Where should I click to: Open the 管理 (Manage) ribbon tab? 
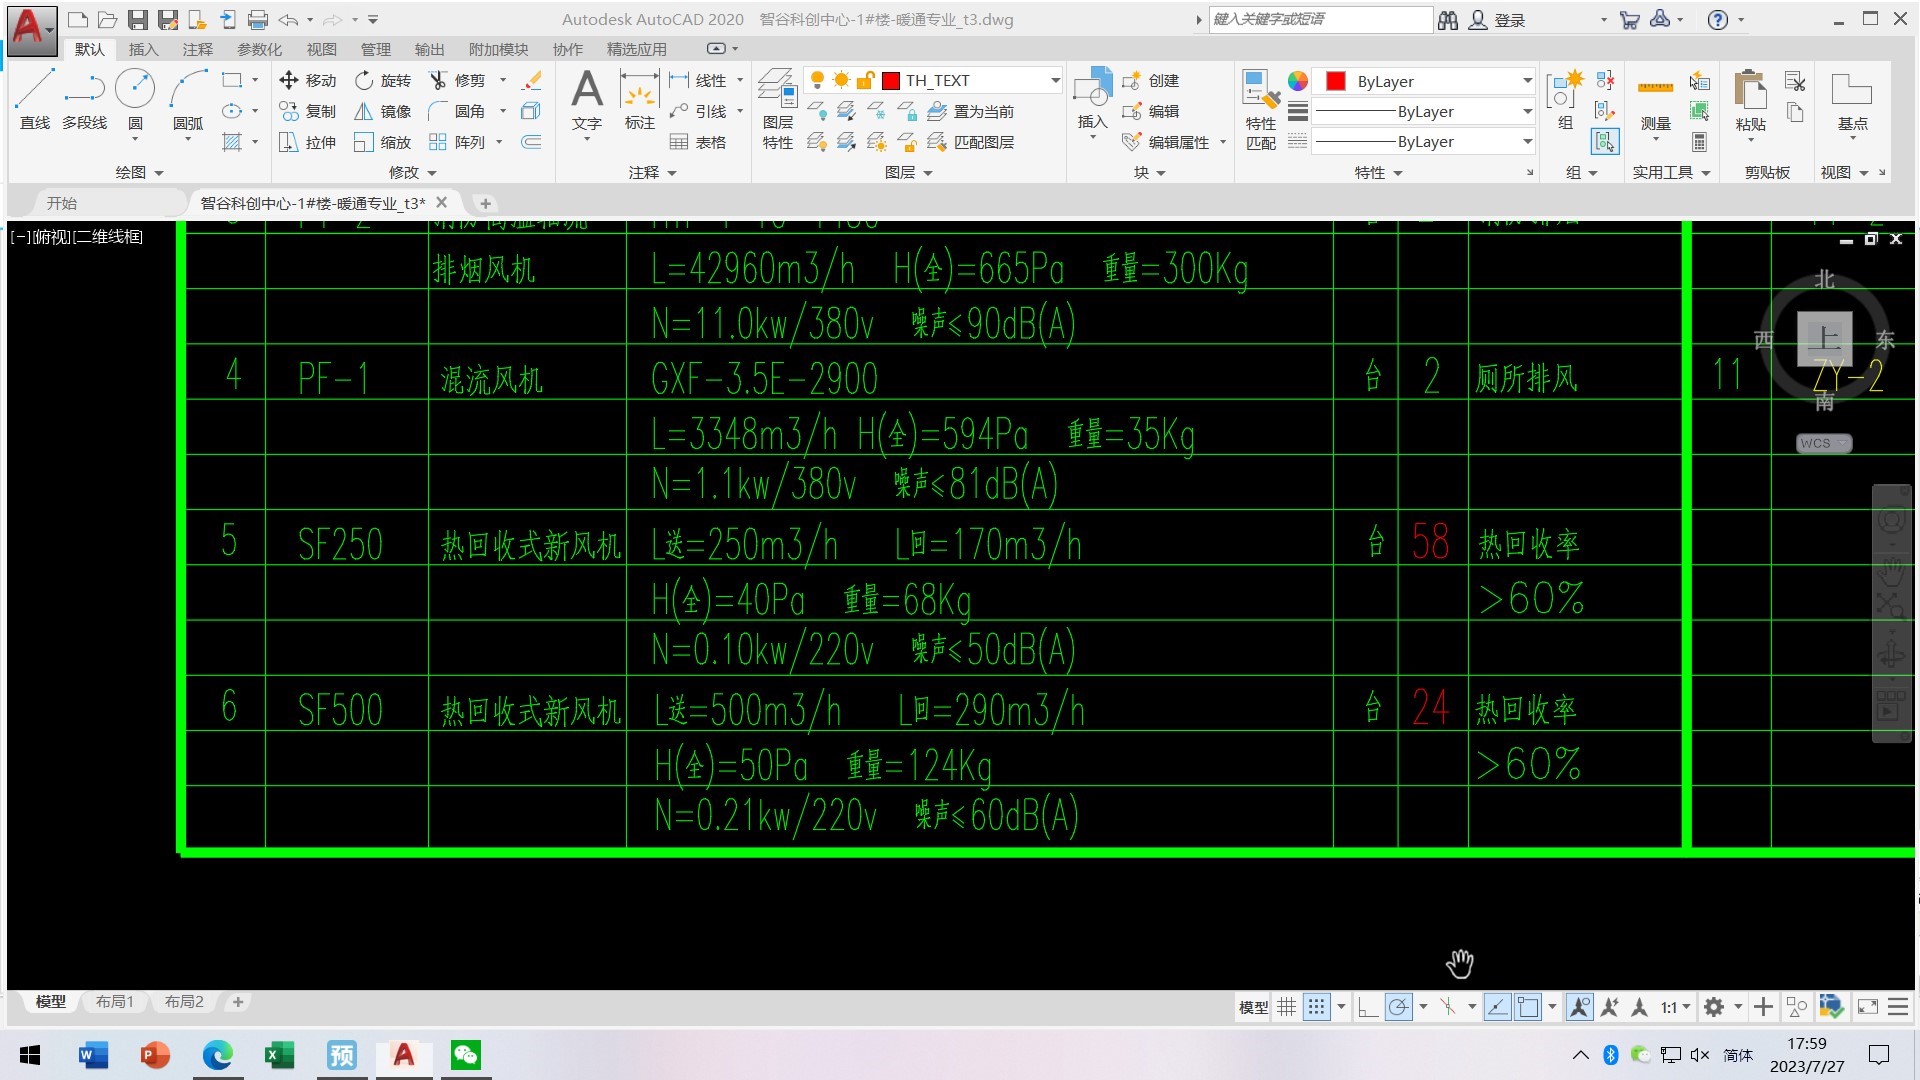point(375,49)
